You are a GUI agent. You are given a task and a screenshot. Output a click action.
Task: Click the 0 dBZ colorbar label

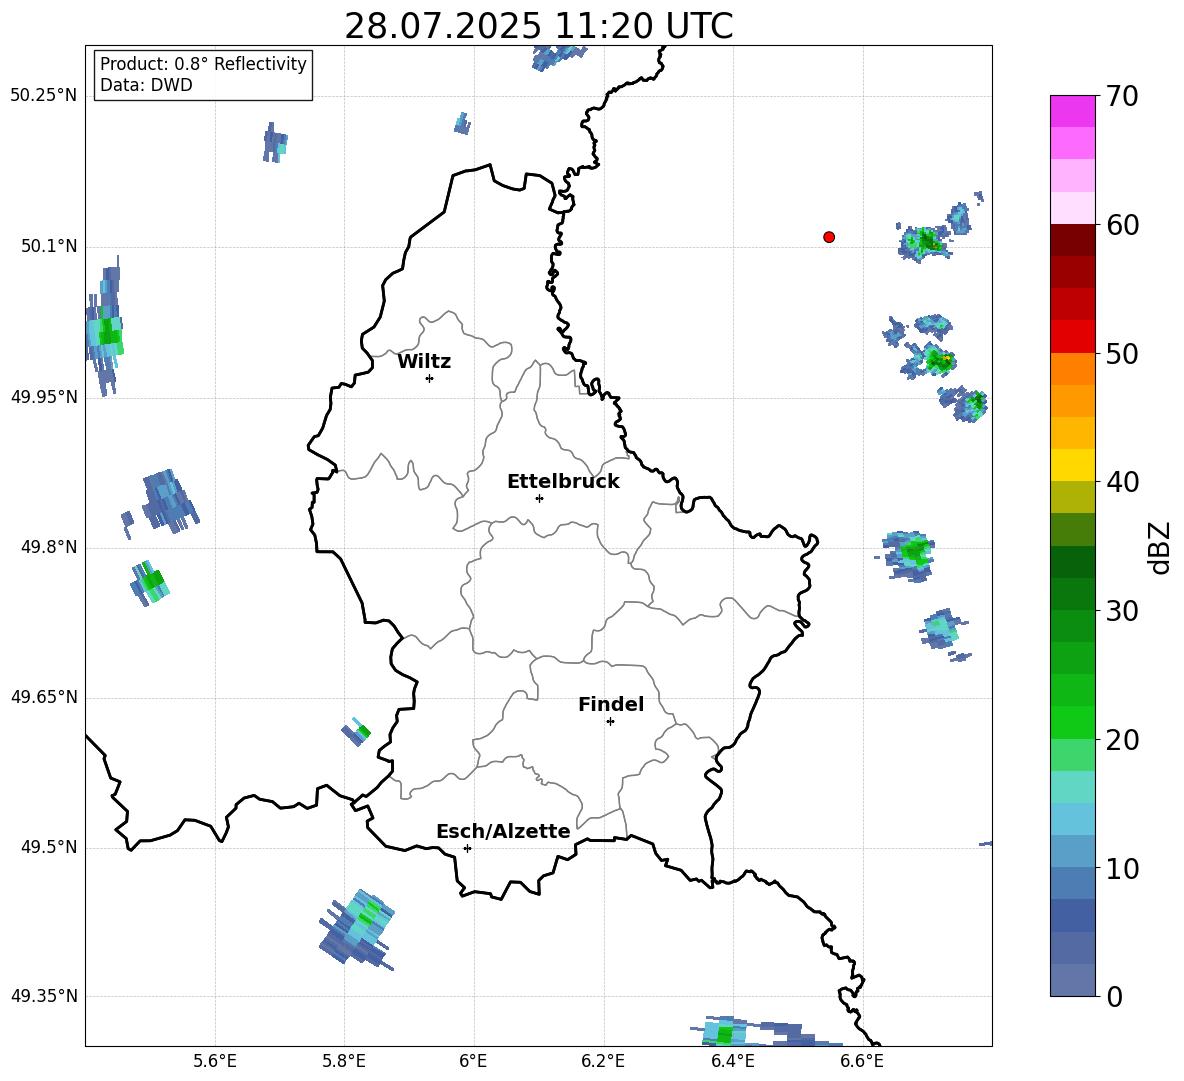pyautogui.click(x=1114, y=997)
